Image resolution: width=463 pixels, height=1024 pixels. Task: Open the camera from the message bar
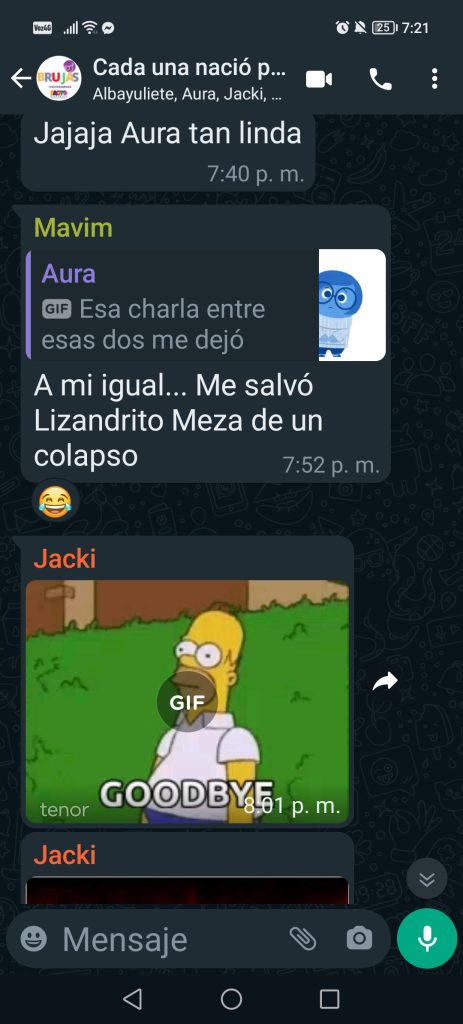pyautogui.click(x=359, y=939)
